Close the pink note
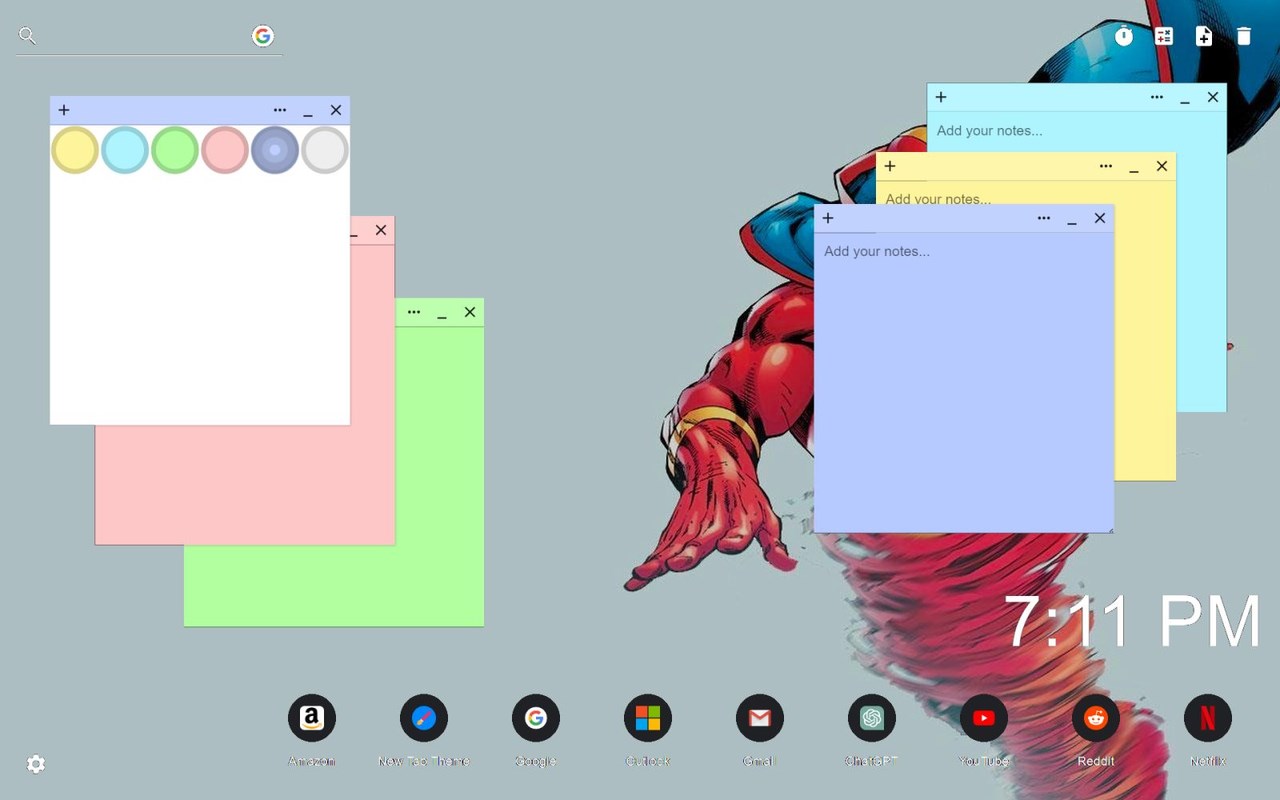This screenshot has height=800, width=1280. pos(381,230)
